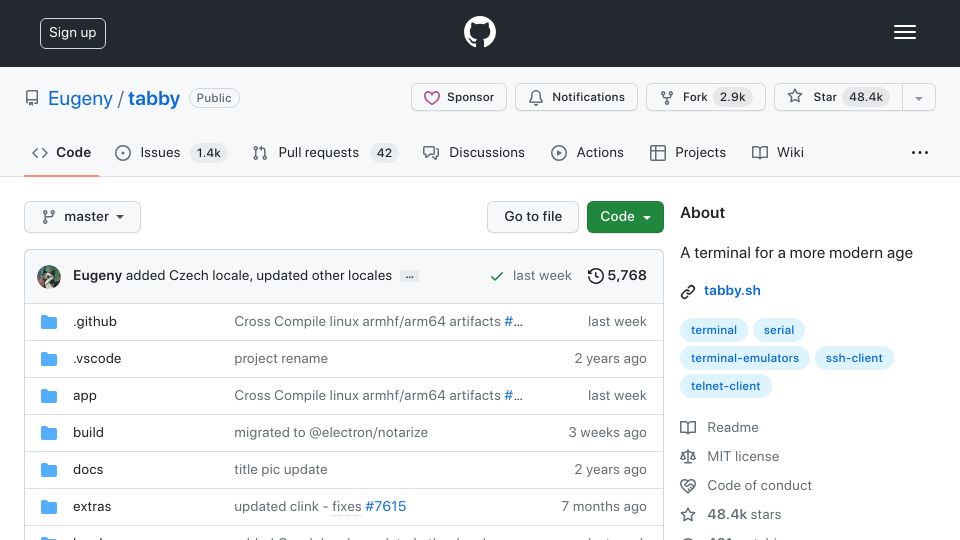Viewport: 960px width, 540px height.
Task: Click the Readme book icon
Action: pos(688,427)
